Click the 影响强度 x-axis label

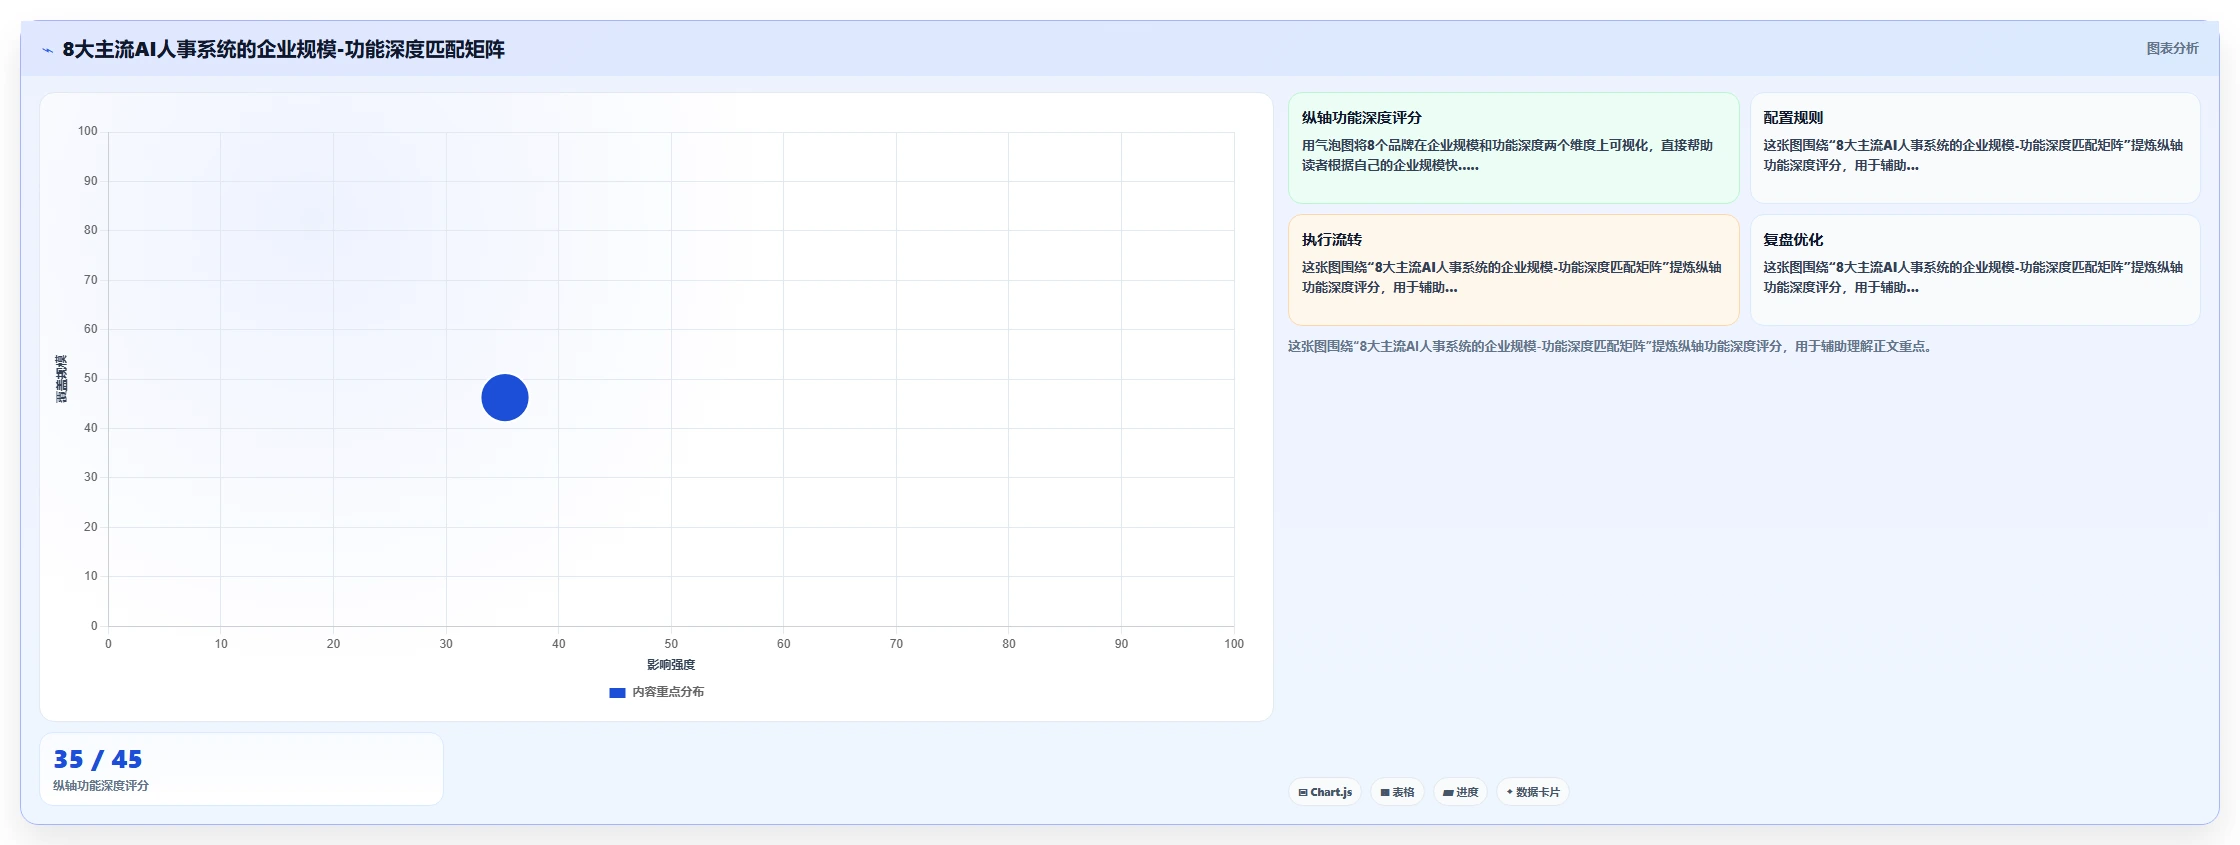click(x=671, y=665)
